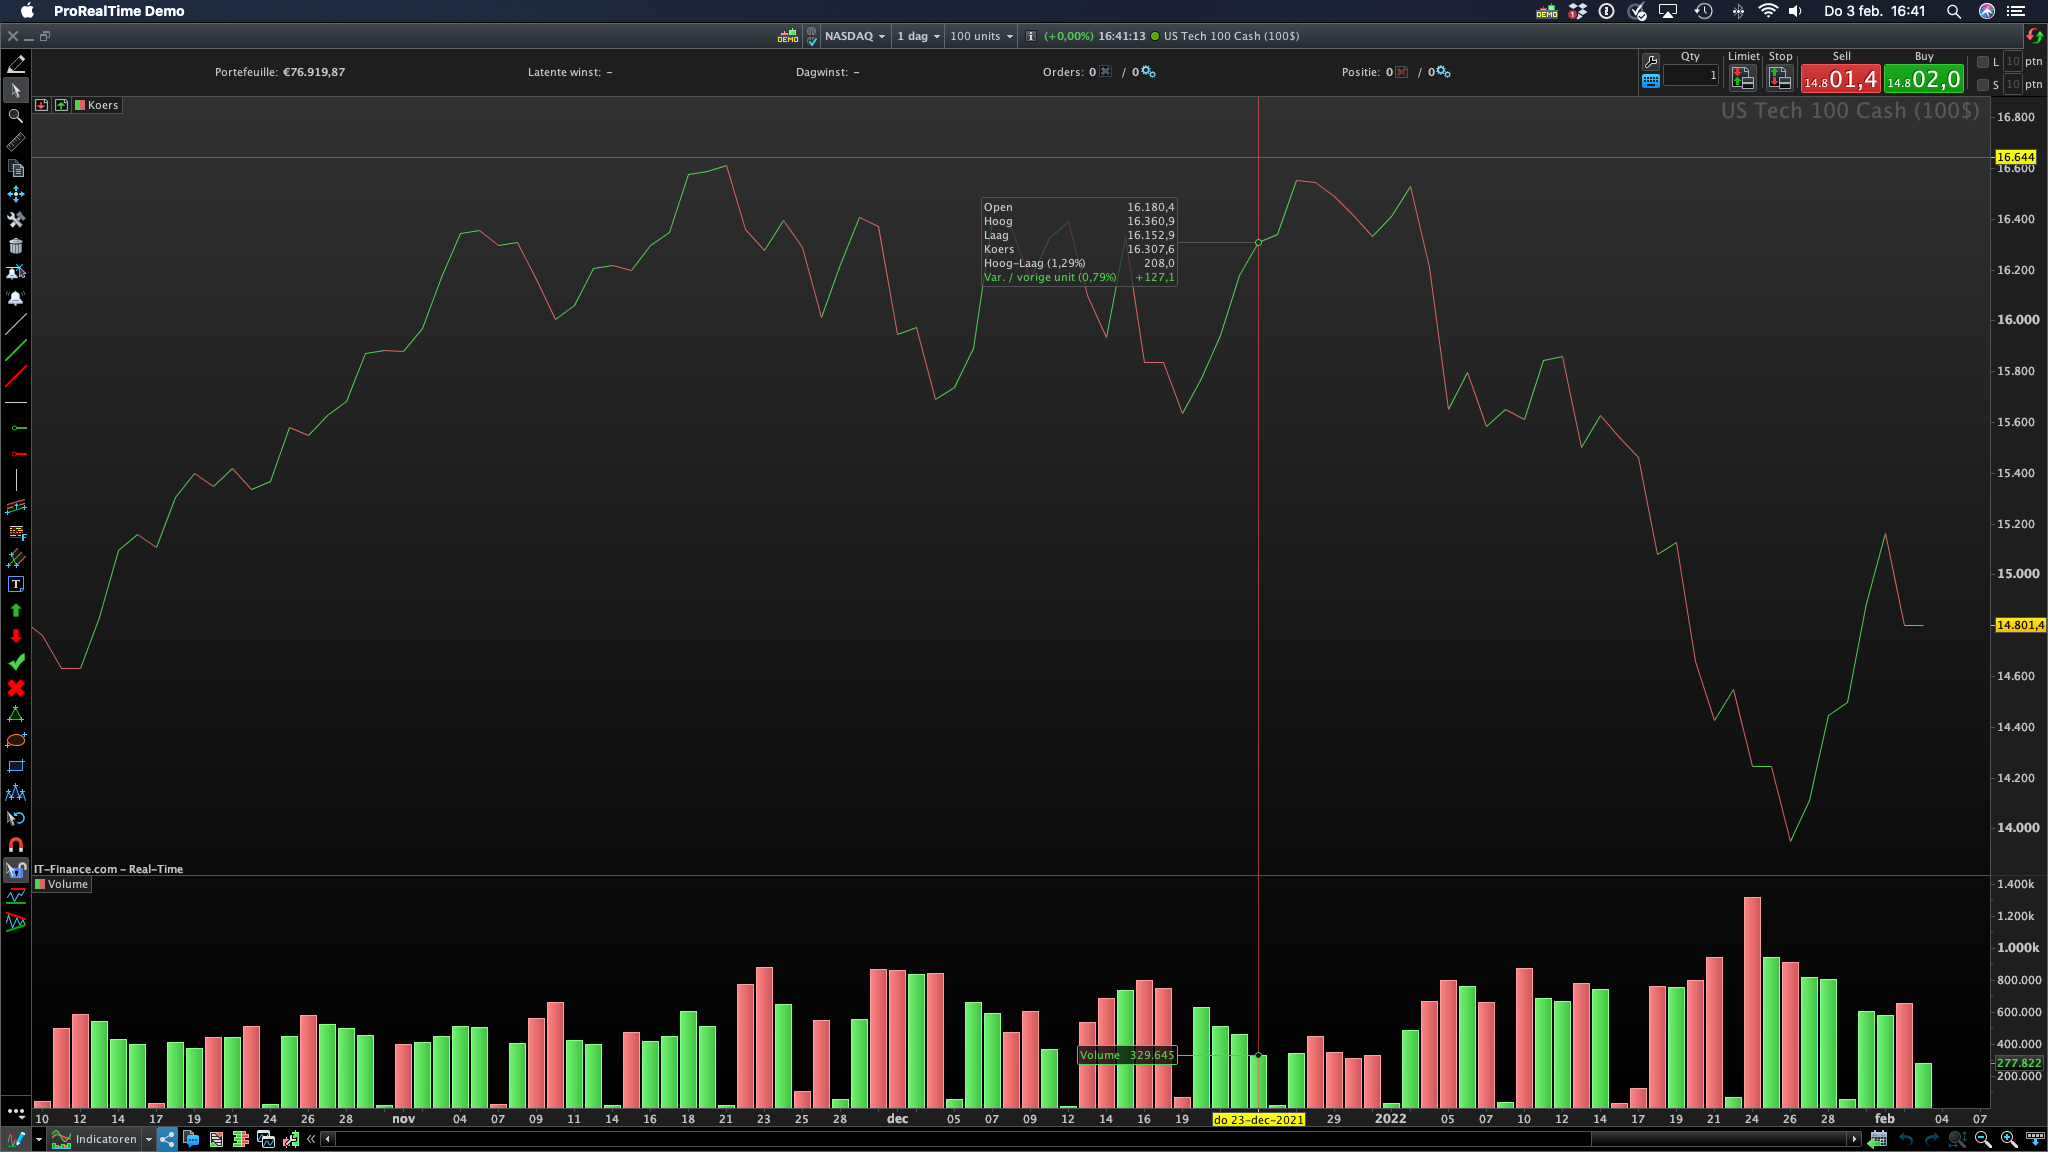Enable the S stop checkbox
The height and width of the screenshot is (1152, 2048).
(x=1983, y=85)
